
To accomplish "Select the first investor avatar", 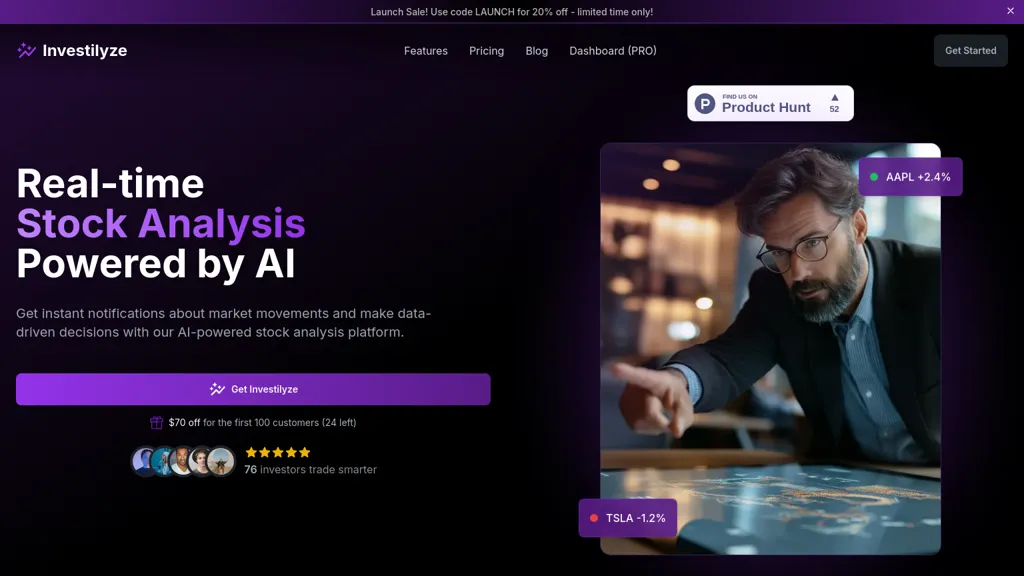I will (x=144, y=461).
